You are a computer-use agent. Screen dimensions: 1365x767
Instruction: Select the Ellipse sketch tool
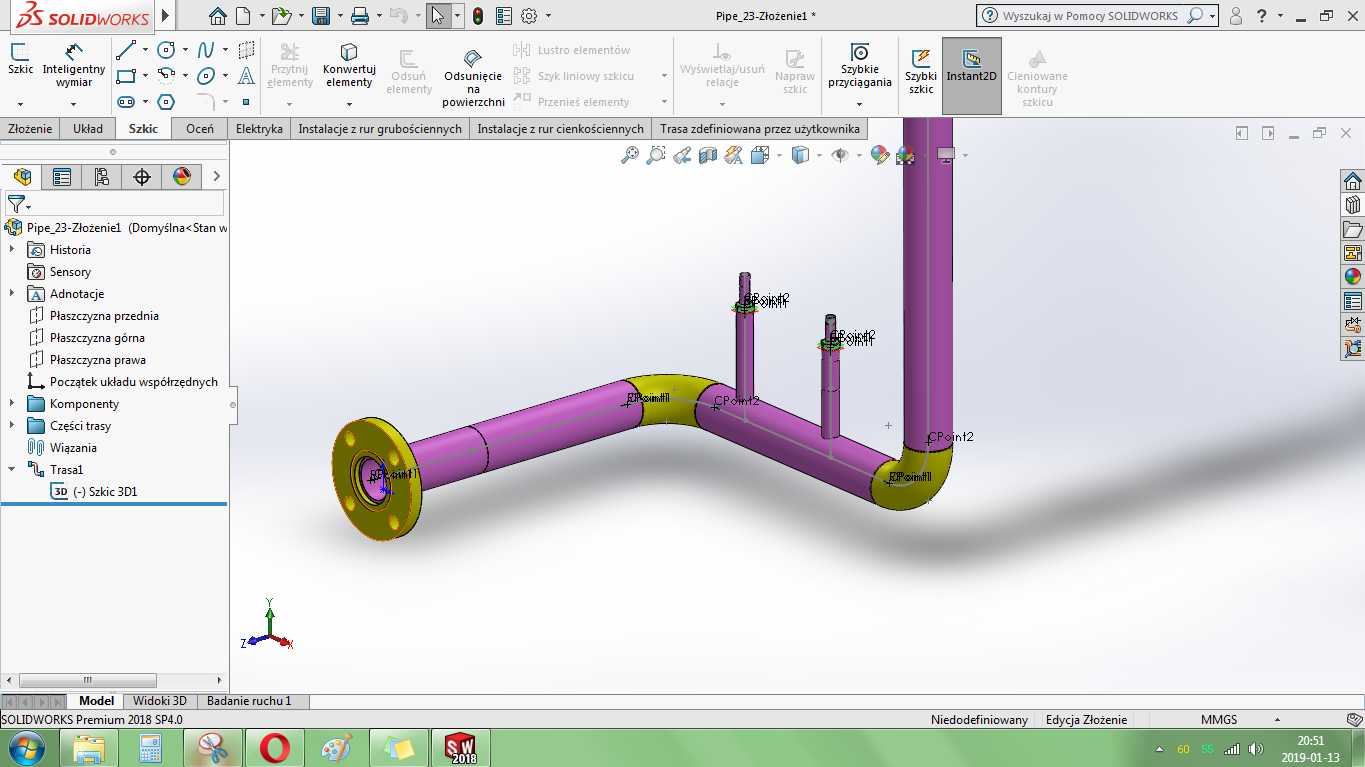pyautogui.click(x=206, y=76)
